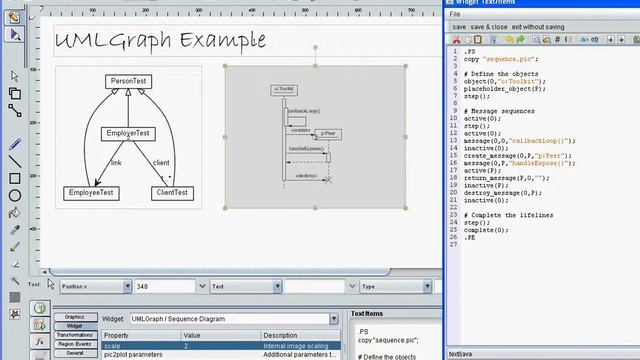Select the overlapping squares copy tool

(15, 93)
